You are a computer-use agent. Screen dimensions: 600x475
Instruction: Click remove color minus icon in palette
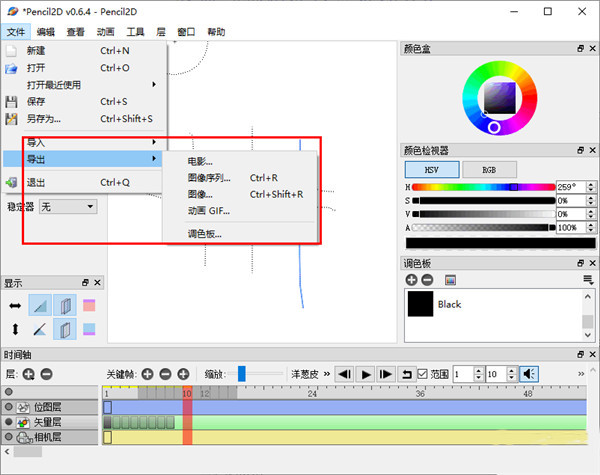coord(428,280)
